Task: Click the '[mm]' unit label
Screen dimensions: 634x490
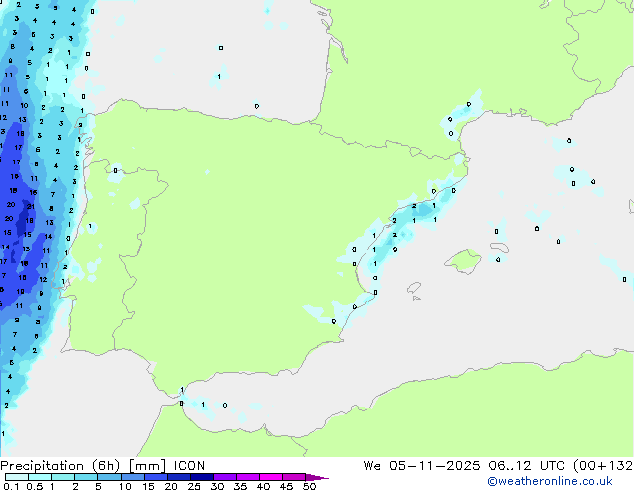Action: pos(147,466)
